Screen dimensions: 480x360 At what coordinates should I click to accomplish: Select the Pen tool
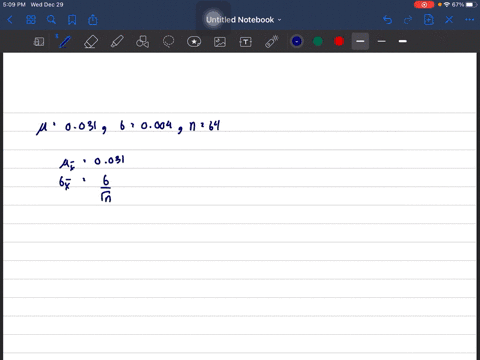(65, 42)
